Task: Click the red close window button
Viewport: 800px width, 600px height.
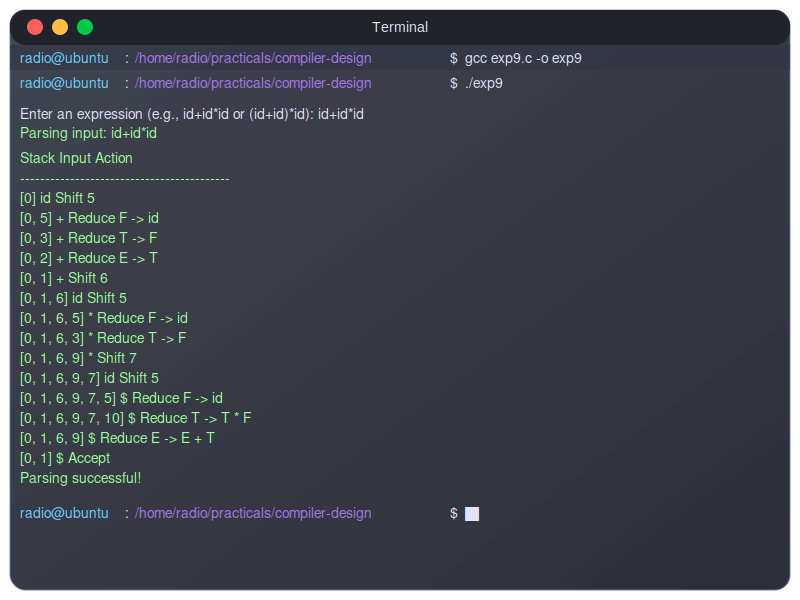Action: (35, 27)
